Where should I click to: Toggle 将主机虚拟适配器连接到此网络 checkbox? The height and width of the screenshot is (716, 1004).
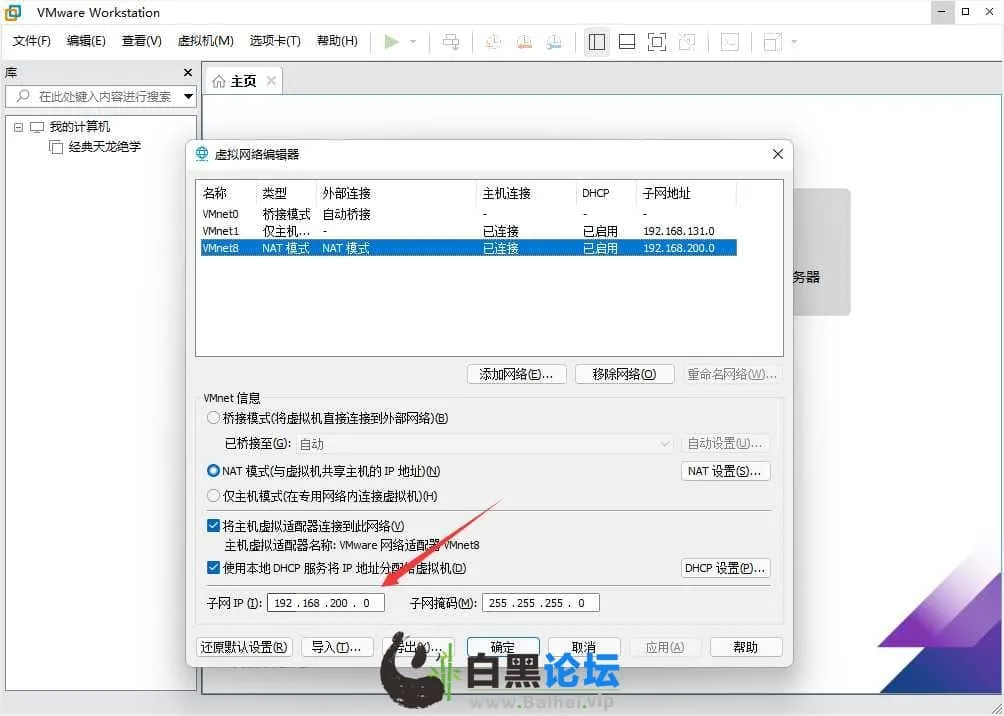point(214,526)
